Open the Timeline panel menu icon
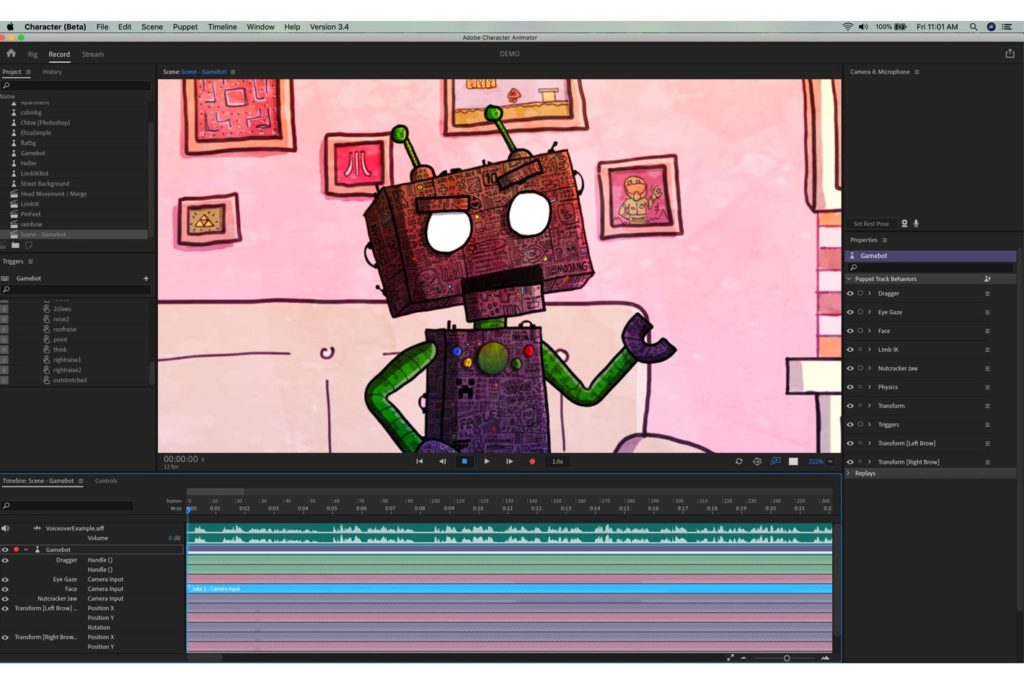The height and width of the screenshot is (682, 1024). (80, 481)
